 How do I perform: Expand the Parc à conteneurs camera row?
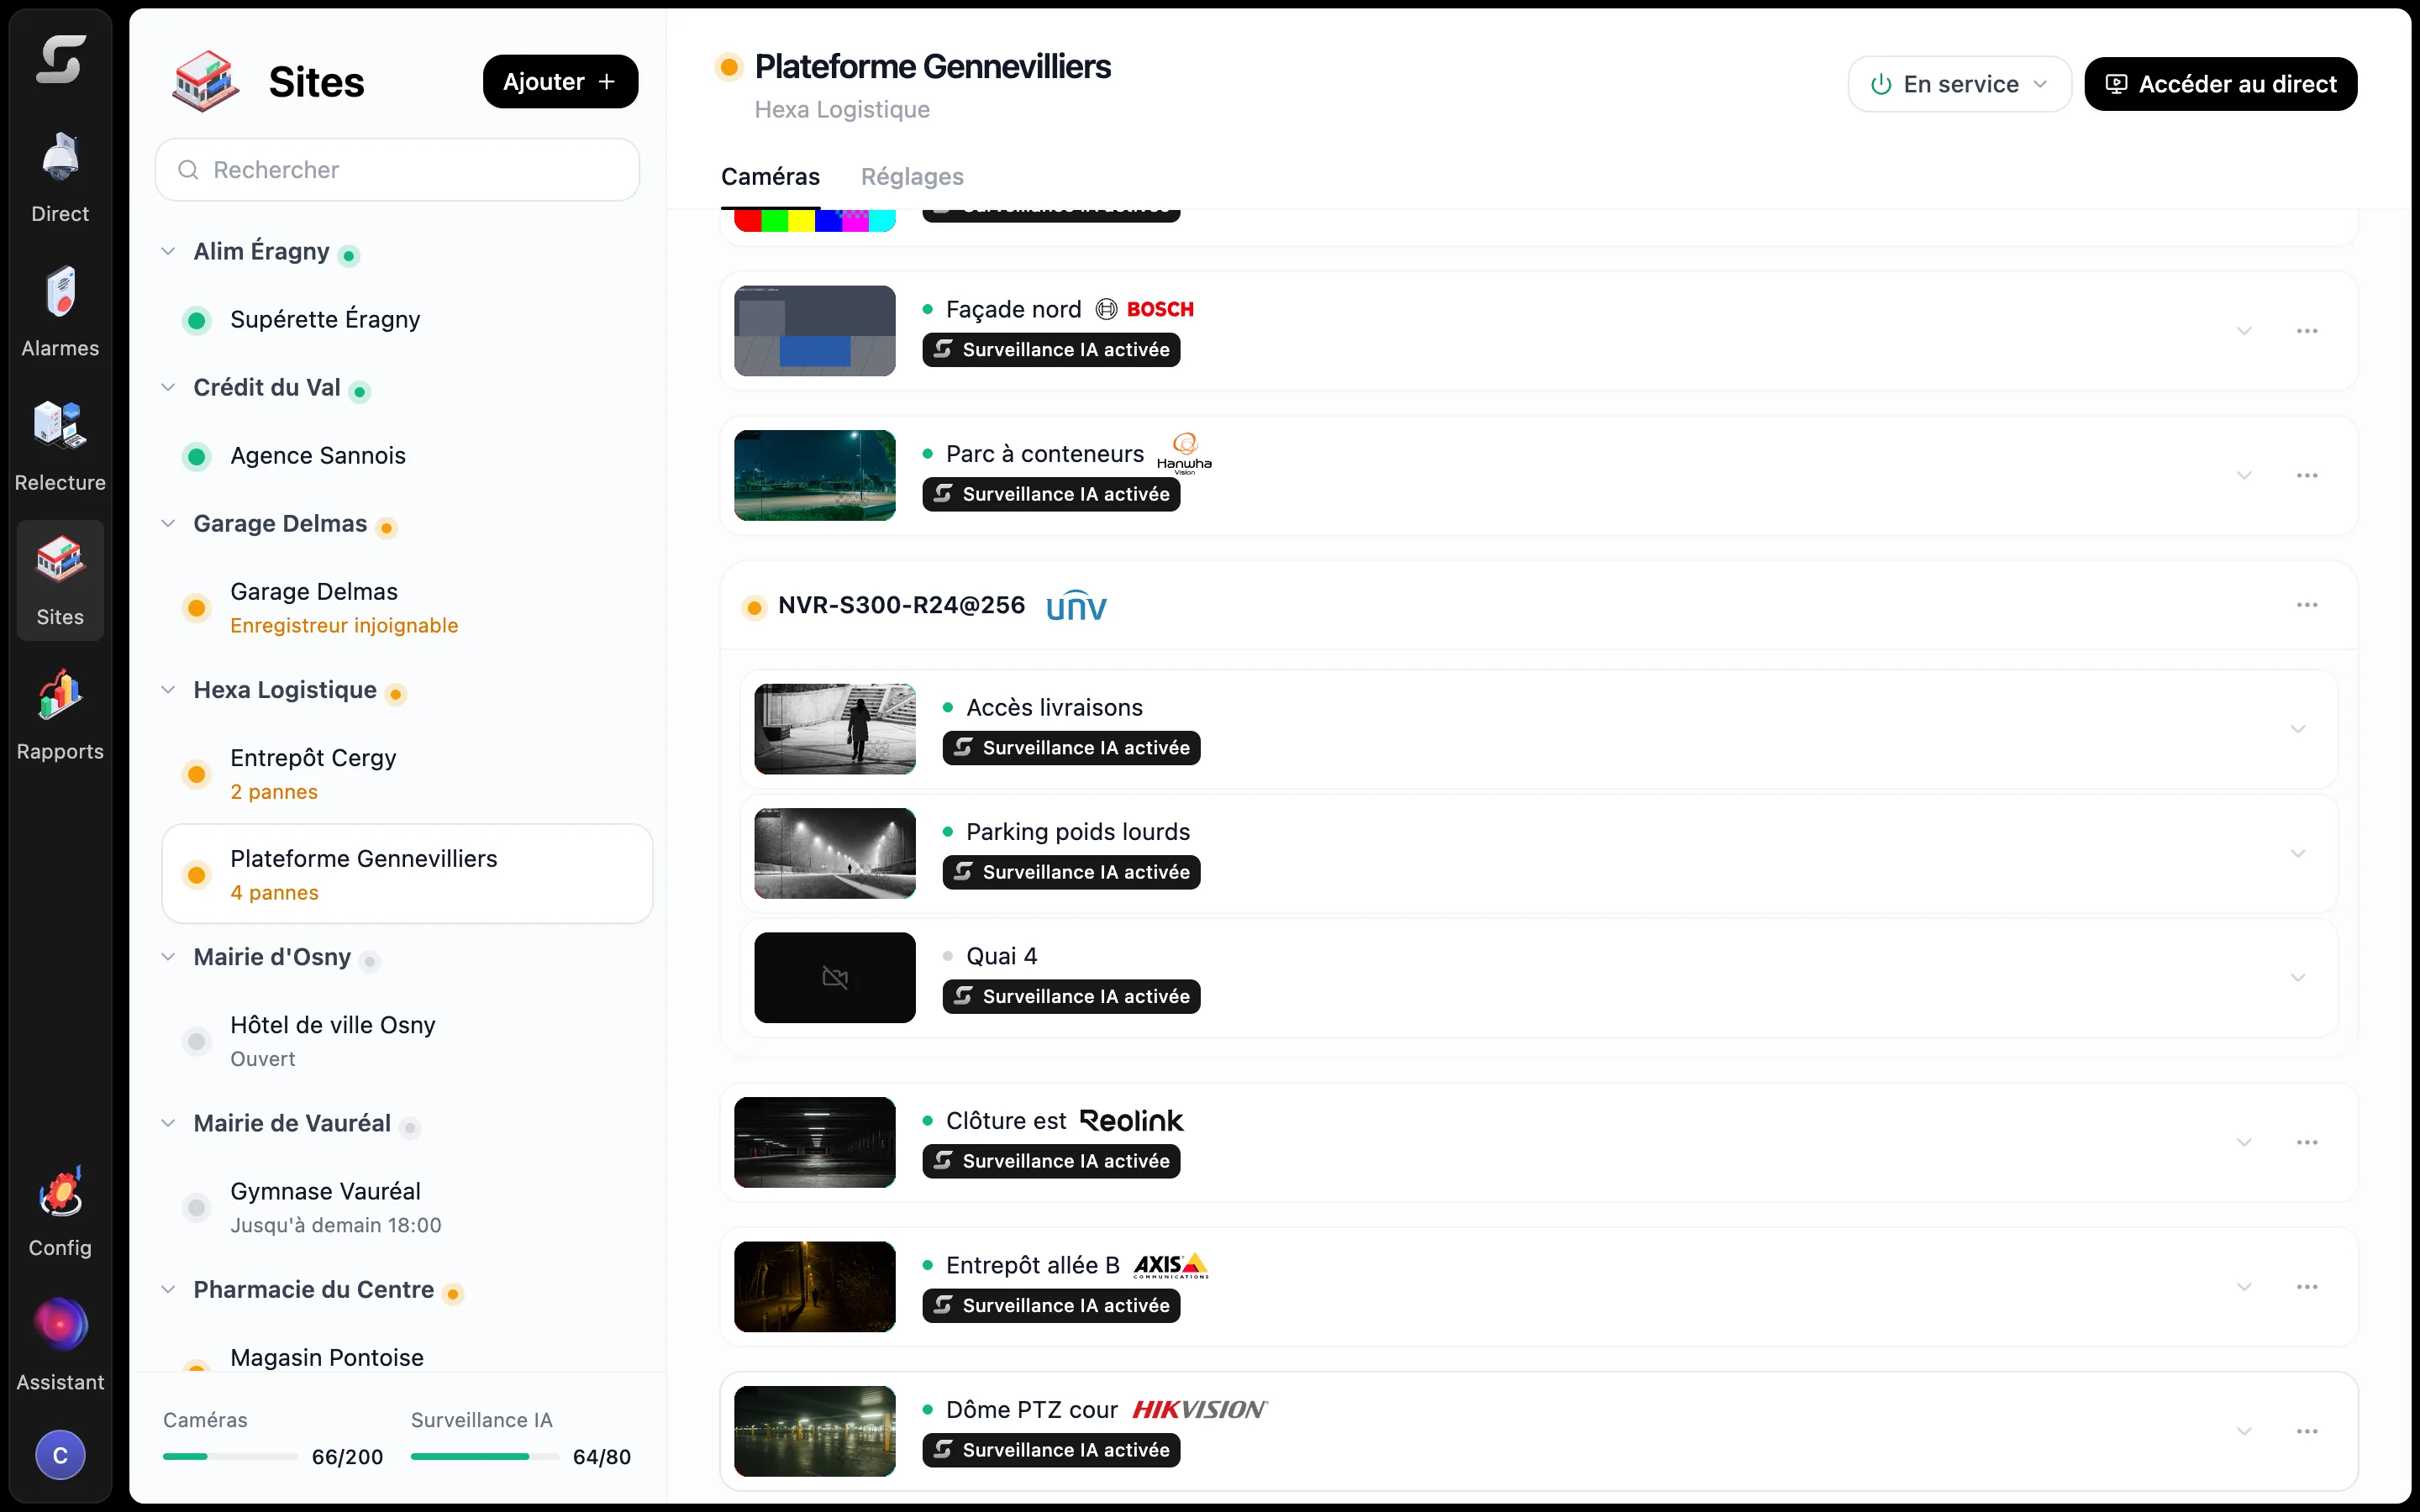pos(2244,475)
